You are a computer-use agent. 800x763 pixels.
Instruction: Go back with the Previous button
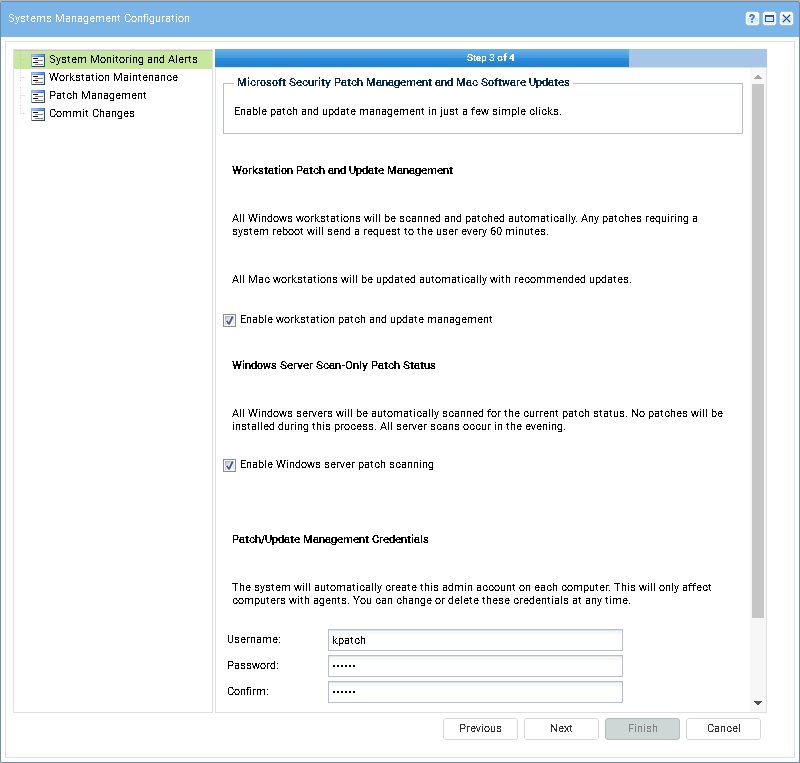tap(480, 729)
